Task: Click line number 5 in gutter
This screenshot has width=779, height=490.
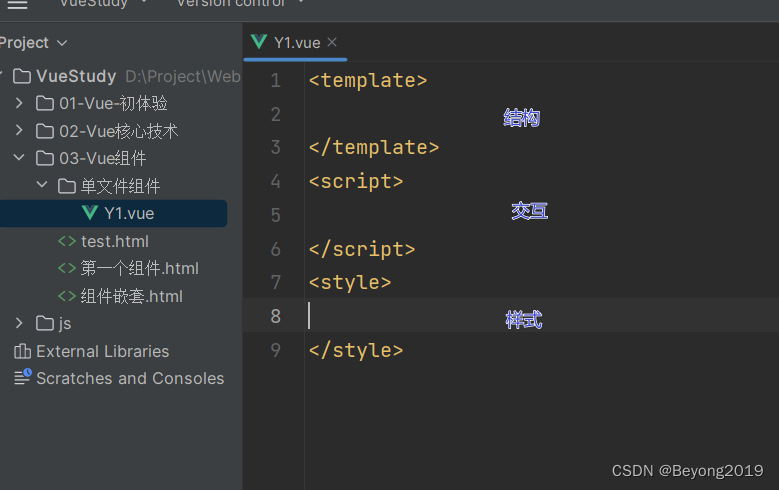Action: [x=276, y=215]
